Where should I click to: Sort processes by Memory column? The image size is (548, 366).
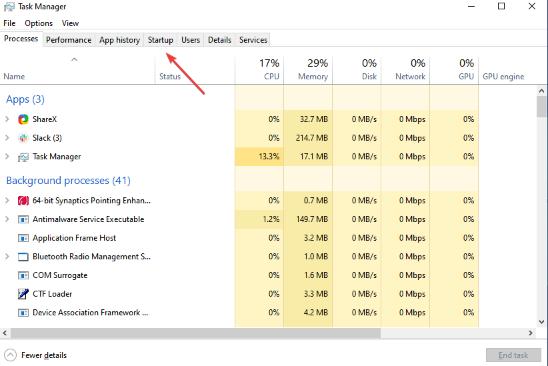click(x=308, y=70)
